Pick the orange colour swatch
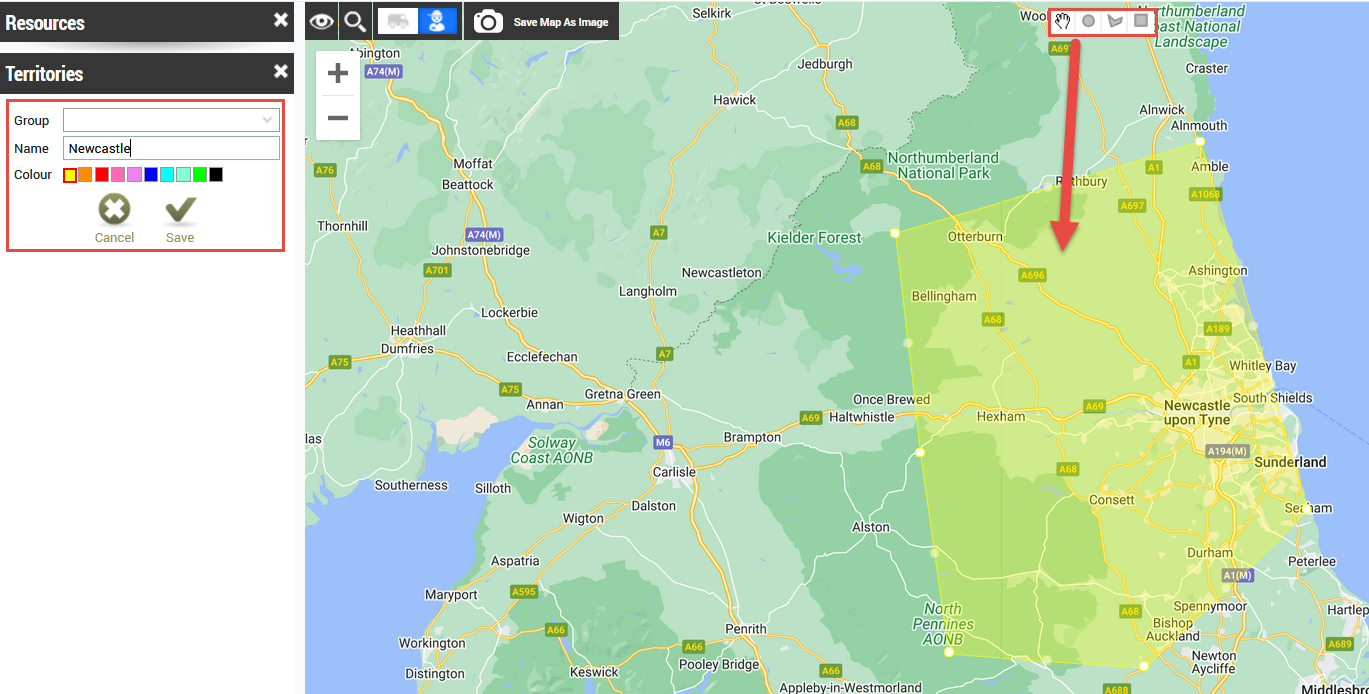1369x694 pixels. [x=85, y=175]
